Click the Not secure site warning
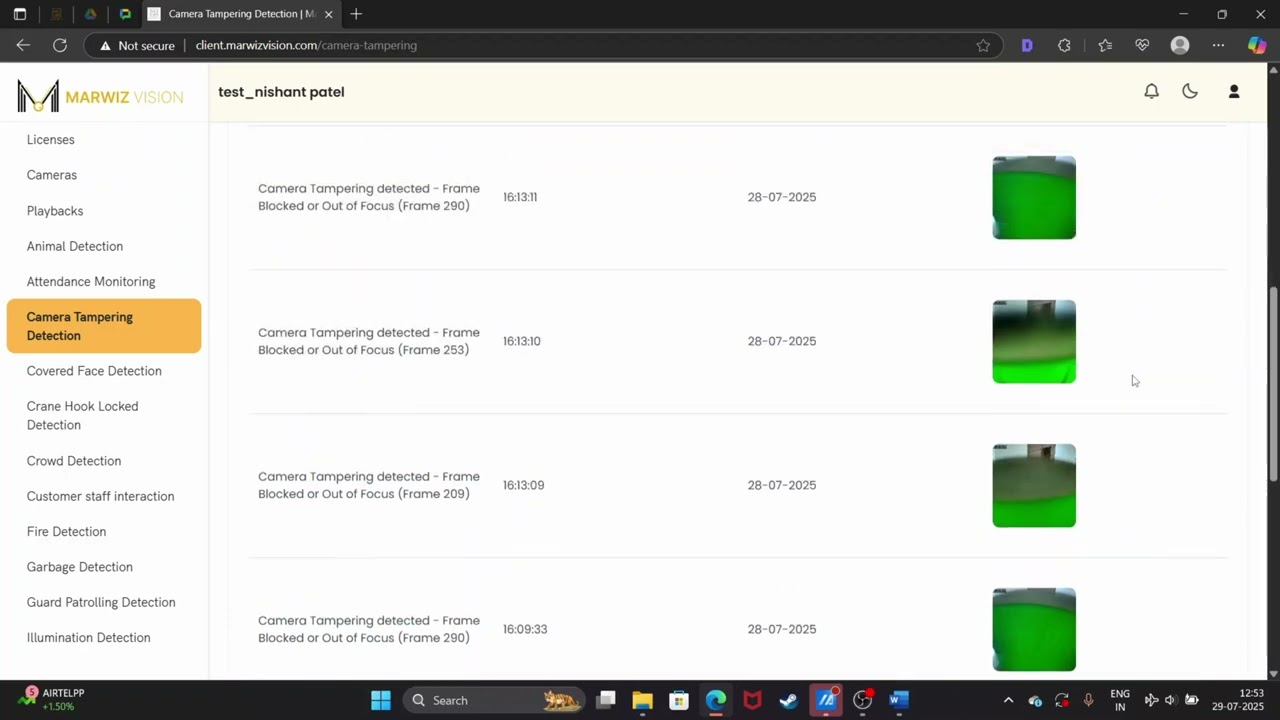Viewport: 1280px width, 720px height. click(x=136, y=45)
